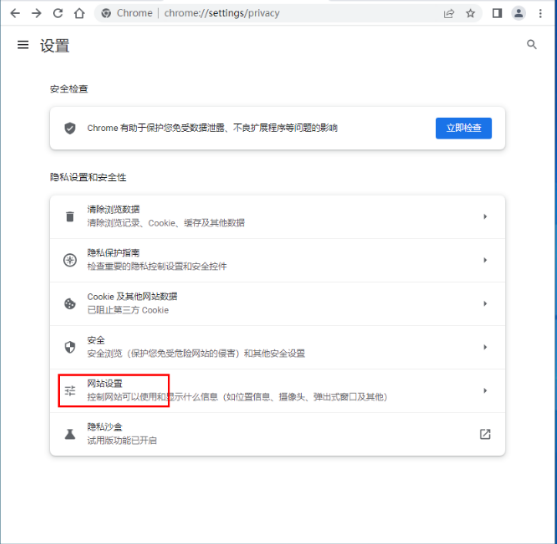Click the 设置 page title

tap(54, 45)
